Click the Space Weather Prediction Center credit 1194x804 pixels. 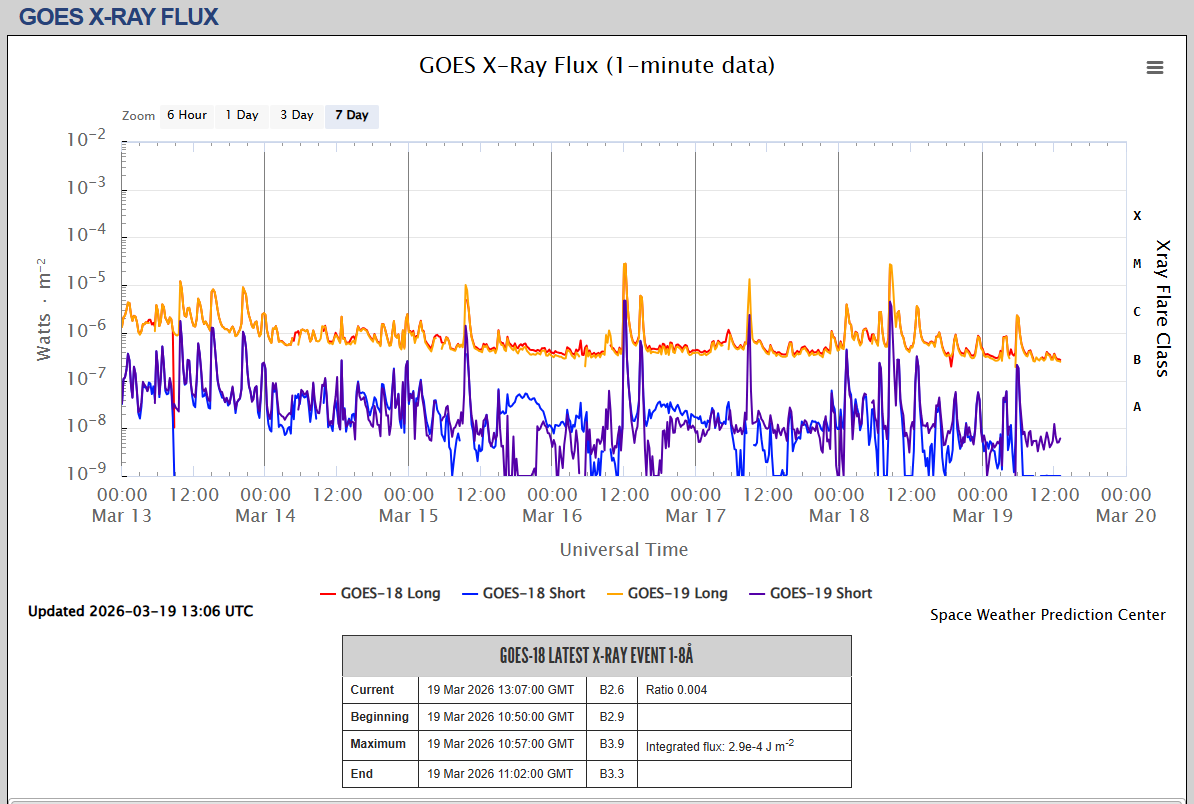[x=1047, y=615]
